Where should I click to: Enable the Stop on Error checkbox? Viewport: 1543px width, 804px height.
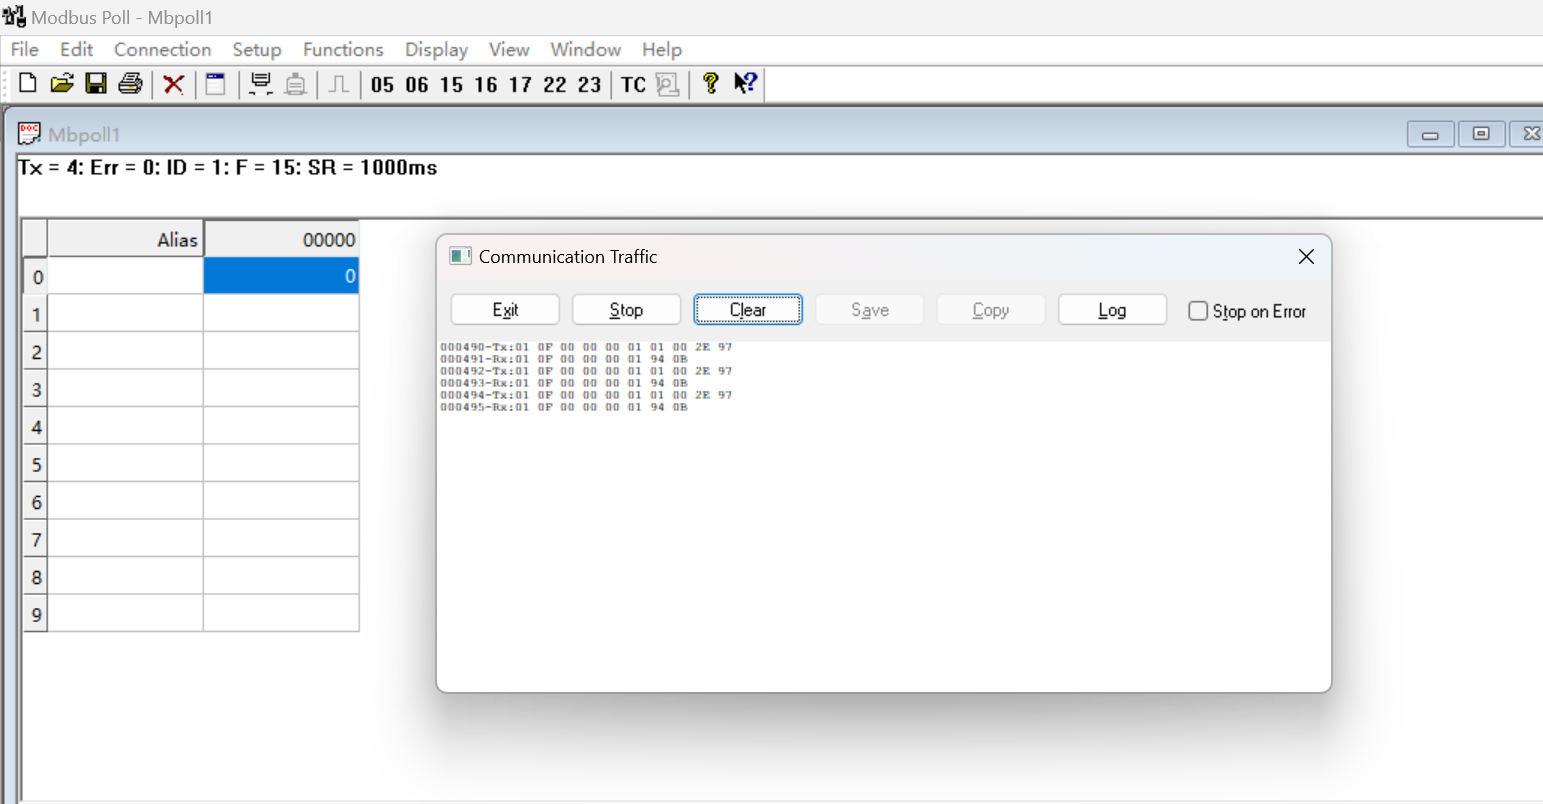pyautogui.click(x=1198, y=311)
